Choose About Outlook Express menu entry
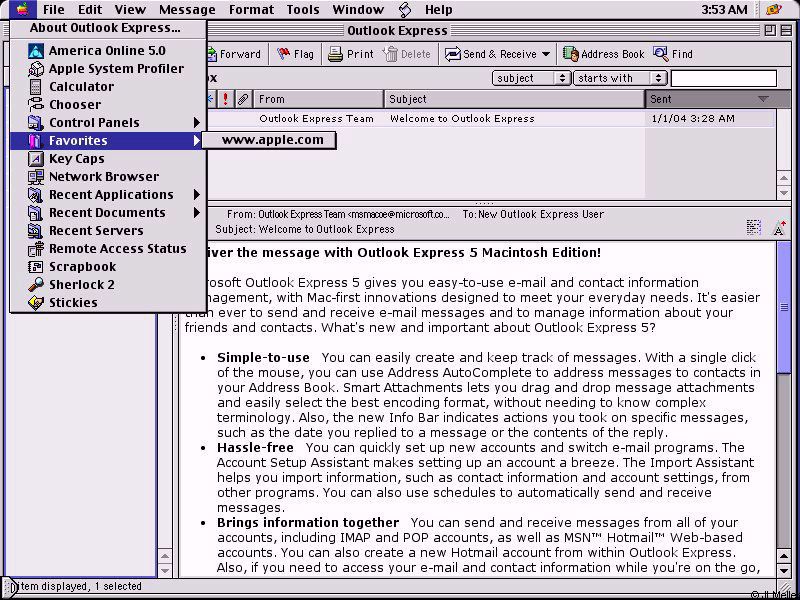The height and width of the screenshot is (600, 800). [x=105, y=28]
